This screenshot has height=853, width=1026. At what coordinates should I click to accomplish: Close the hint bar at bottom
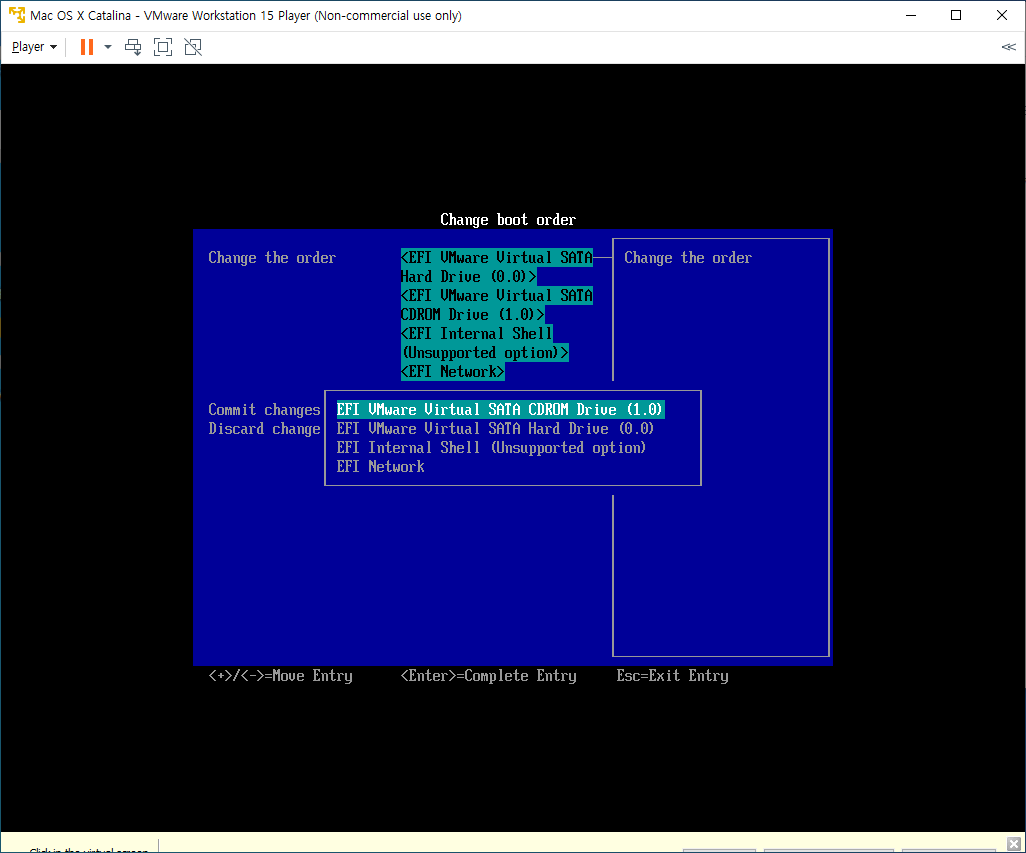pyautogui.click(x=1014, y=844)
